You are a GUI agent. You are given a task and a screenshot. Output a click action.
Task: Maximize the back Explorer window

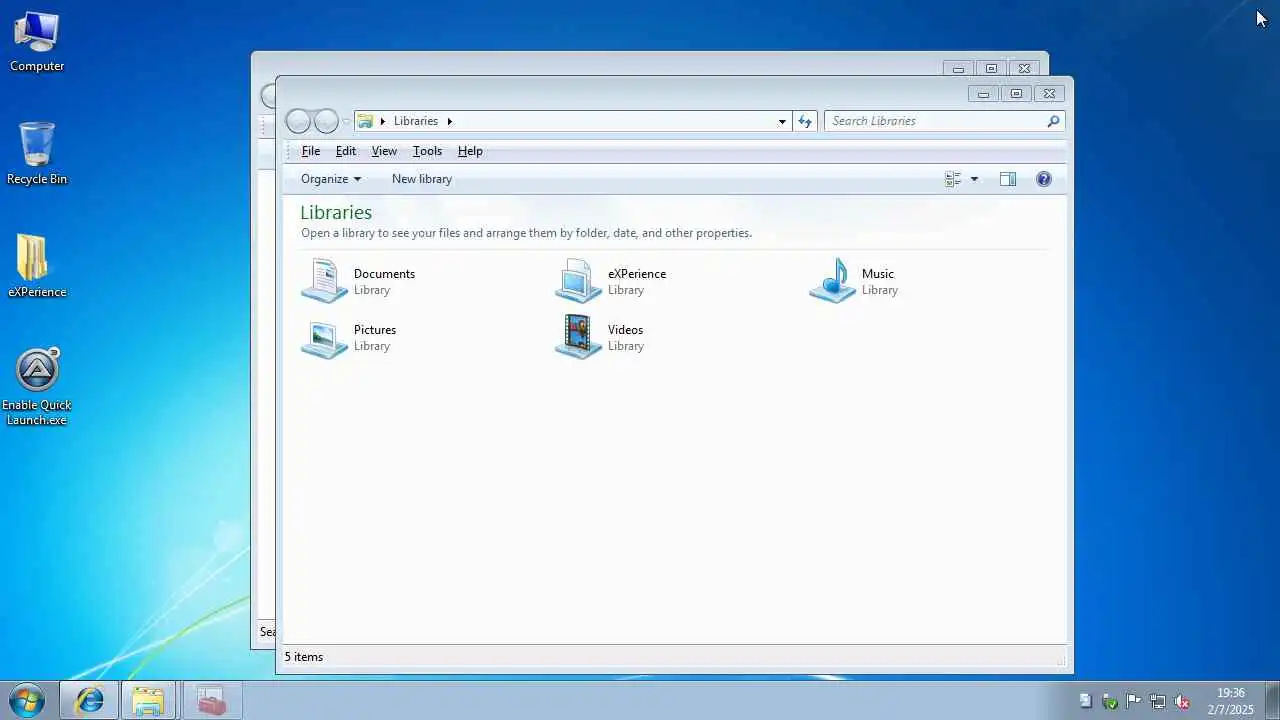991,69
